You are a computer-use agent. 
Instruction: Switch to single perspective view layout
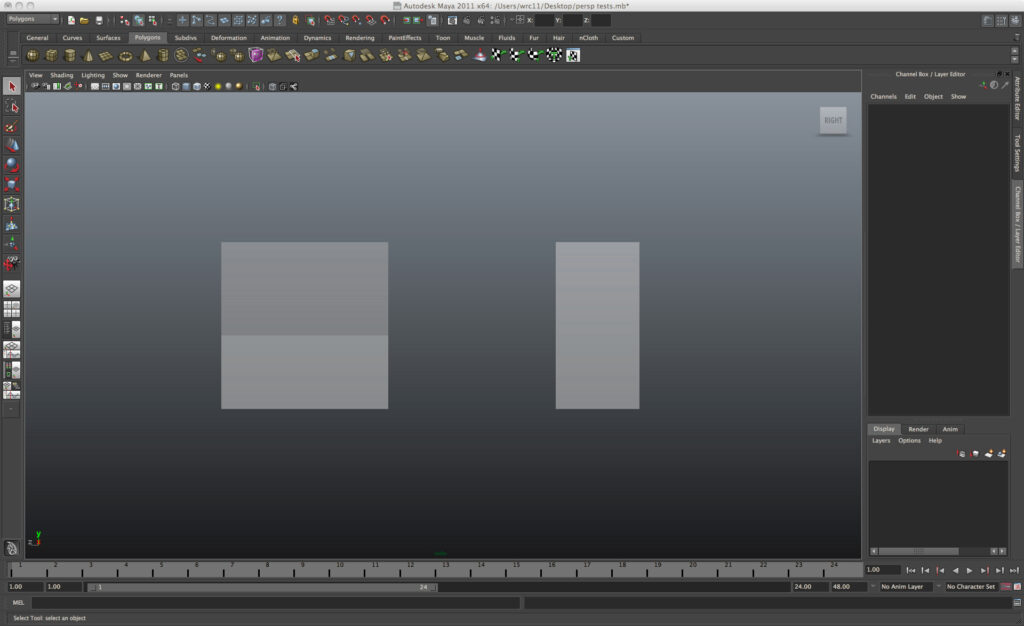coord(12,289)
